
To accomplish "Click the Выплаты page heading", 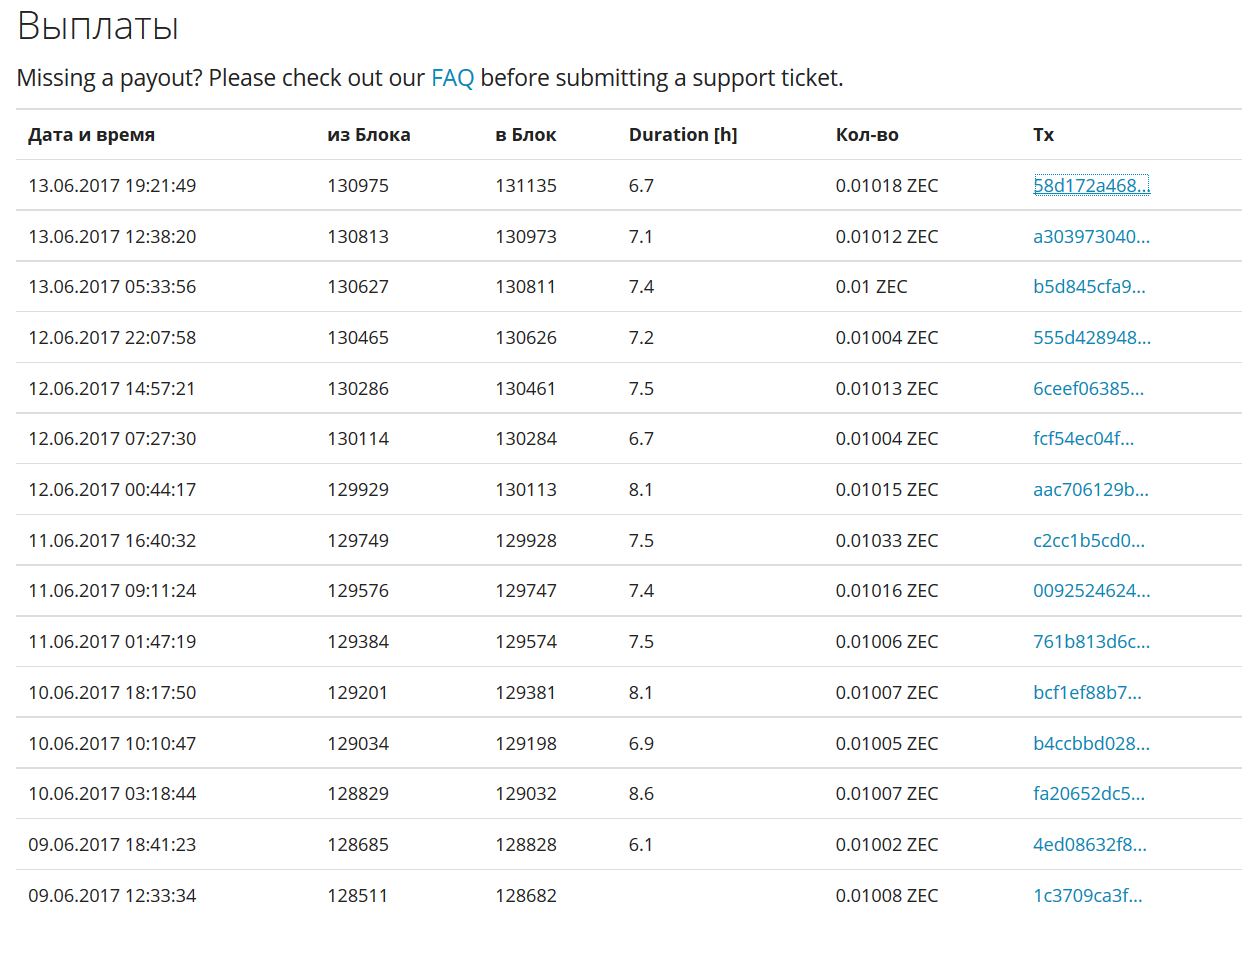I will (98, 26).
